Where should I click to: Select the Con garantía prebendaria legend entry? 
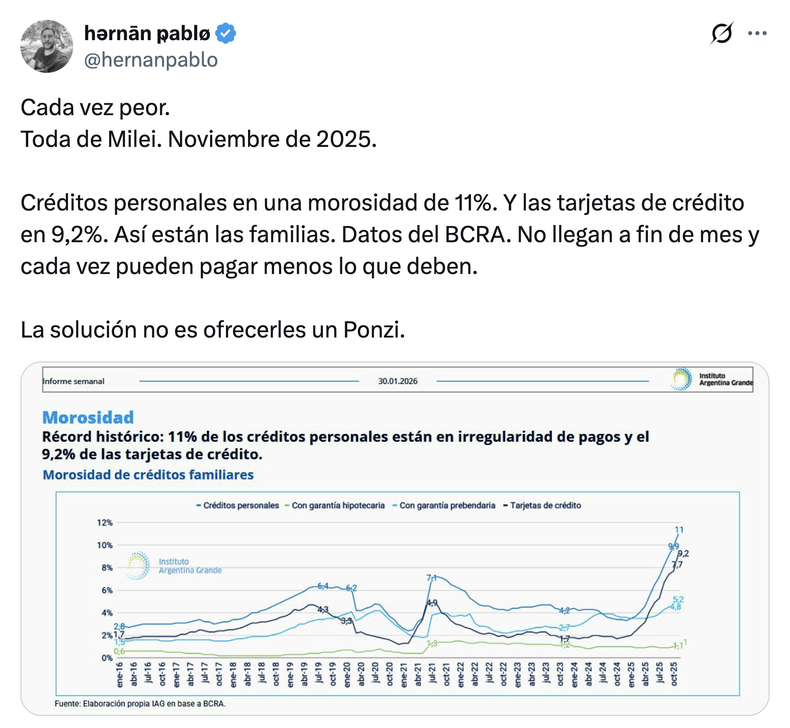444,506
